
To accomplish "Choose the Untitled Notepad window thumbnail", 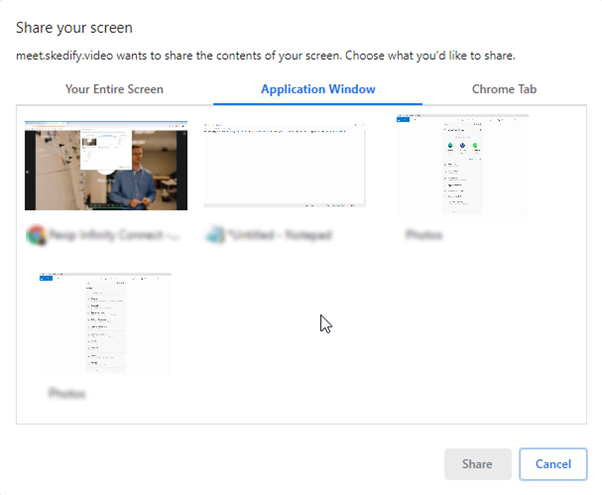I will pos(284,165).
